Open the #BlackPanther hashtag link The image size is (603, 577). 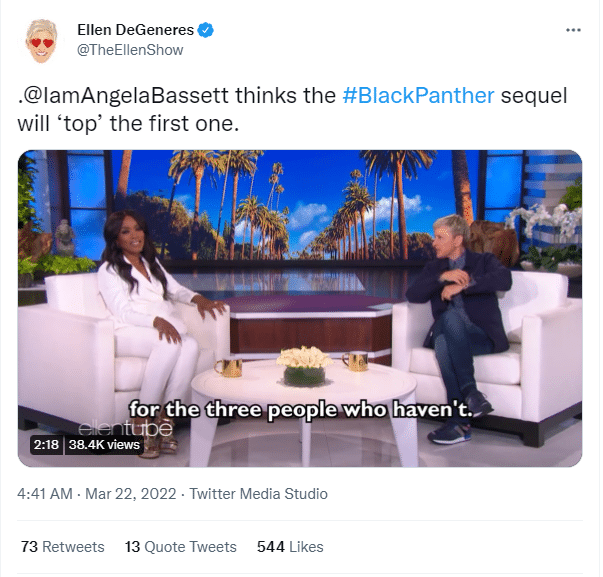[418, 95]
